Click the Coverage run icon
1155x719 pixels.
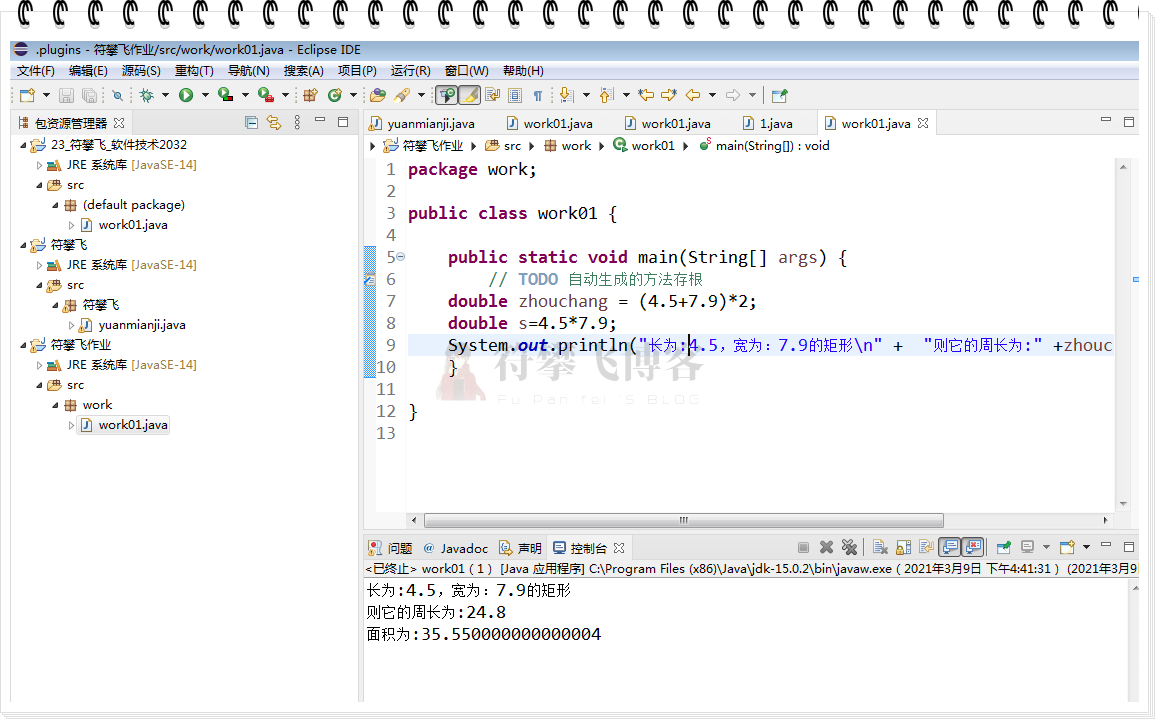point(226,95)
